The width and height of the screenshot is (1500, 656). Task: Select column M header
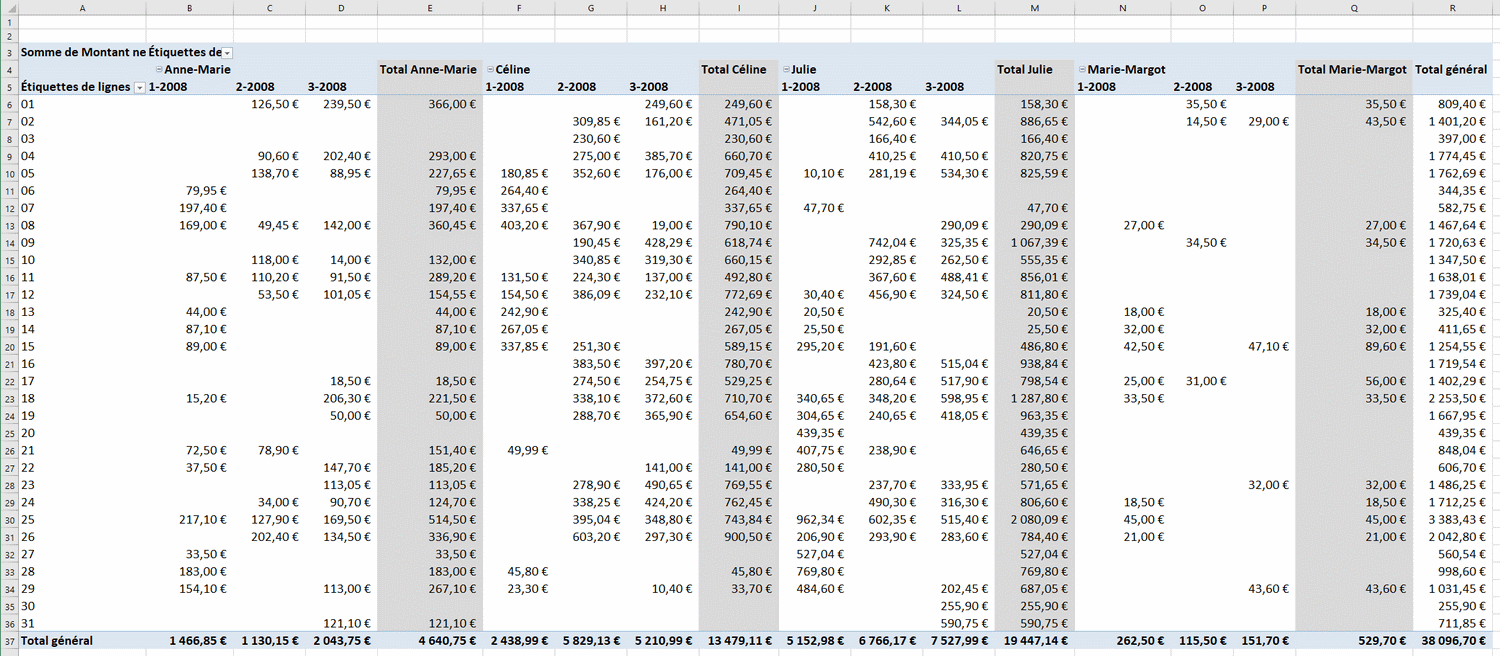click(x=1034, y=8)
